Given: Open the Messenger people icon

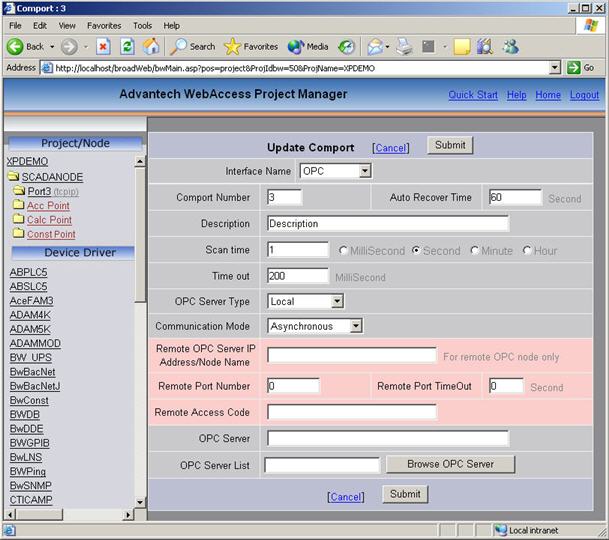Looking at the screenshot, I should (x=510, y=47).
